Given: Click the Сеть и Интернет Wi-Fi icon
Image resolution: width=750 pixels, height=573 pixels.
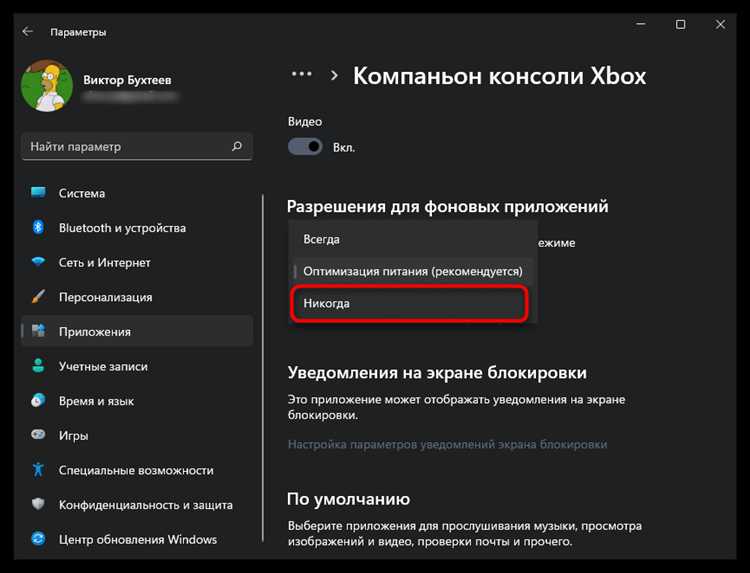Looking at the screenshot, I should [x=38, y=262].
